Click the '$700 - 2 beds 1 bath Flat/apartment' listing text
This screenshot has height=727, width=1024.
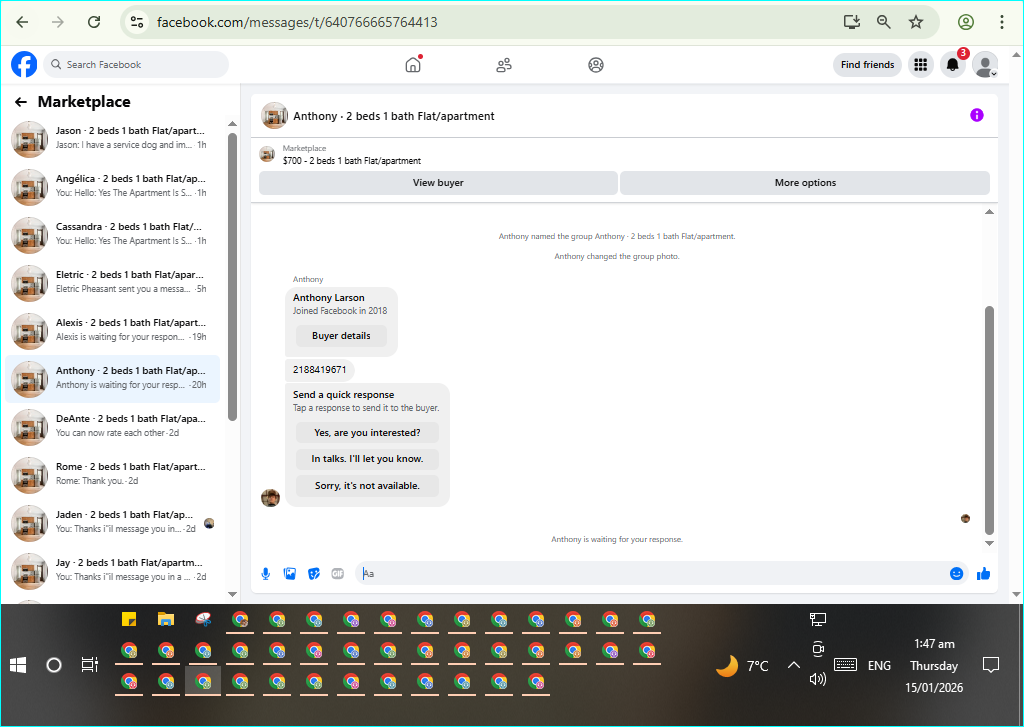(351, 161)
